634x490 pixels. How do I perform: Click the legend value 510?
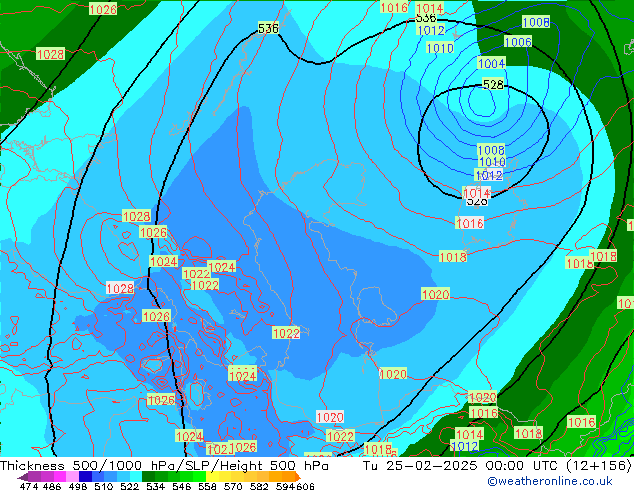pos(104,486)
